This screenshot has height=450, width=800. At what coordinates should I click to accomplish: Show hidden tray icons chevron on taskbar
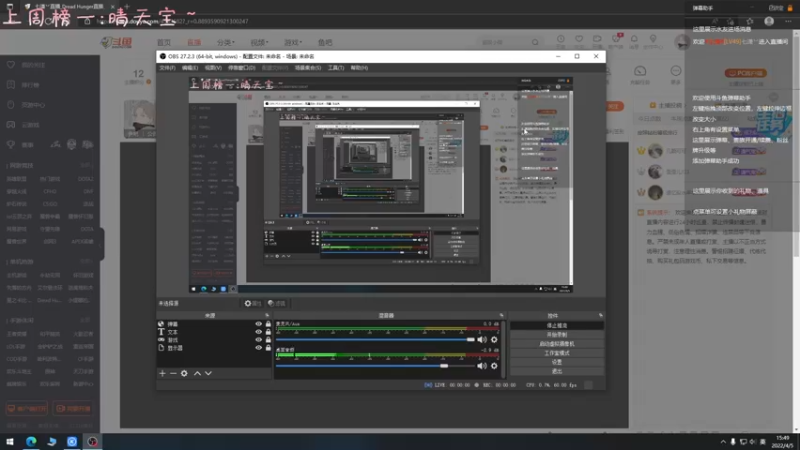click(x=723, y=442)
